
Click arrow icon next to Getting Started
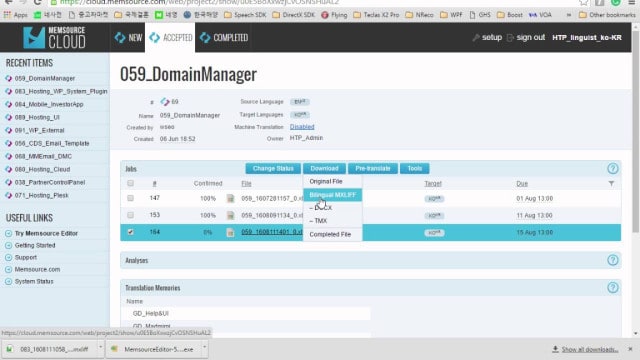(9, 246)
